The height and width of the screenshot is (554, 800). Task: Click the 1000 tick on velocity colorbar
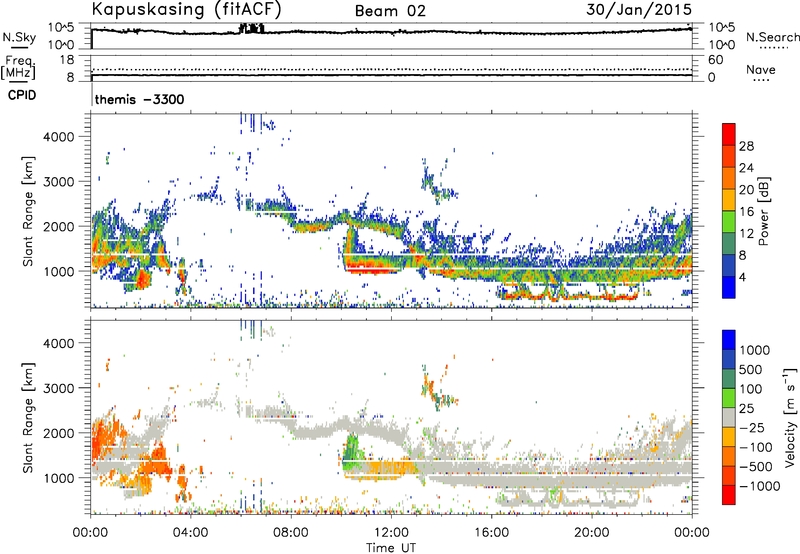click(754, 350)
